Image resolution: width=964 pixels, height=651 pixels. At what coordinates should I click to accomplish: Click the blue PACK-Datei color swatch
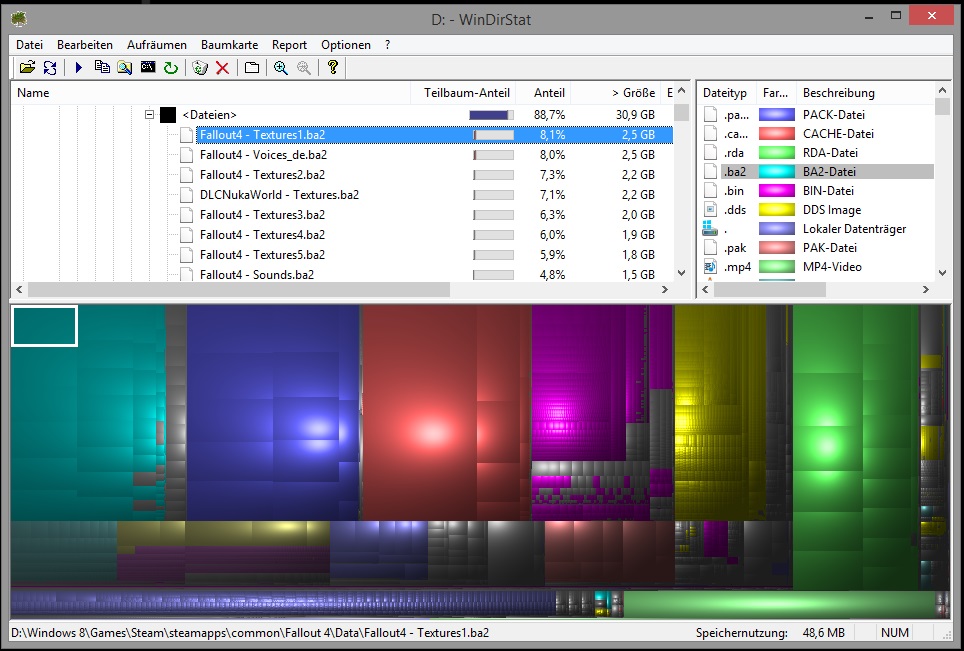[776, 114]
